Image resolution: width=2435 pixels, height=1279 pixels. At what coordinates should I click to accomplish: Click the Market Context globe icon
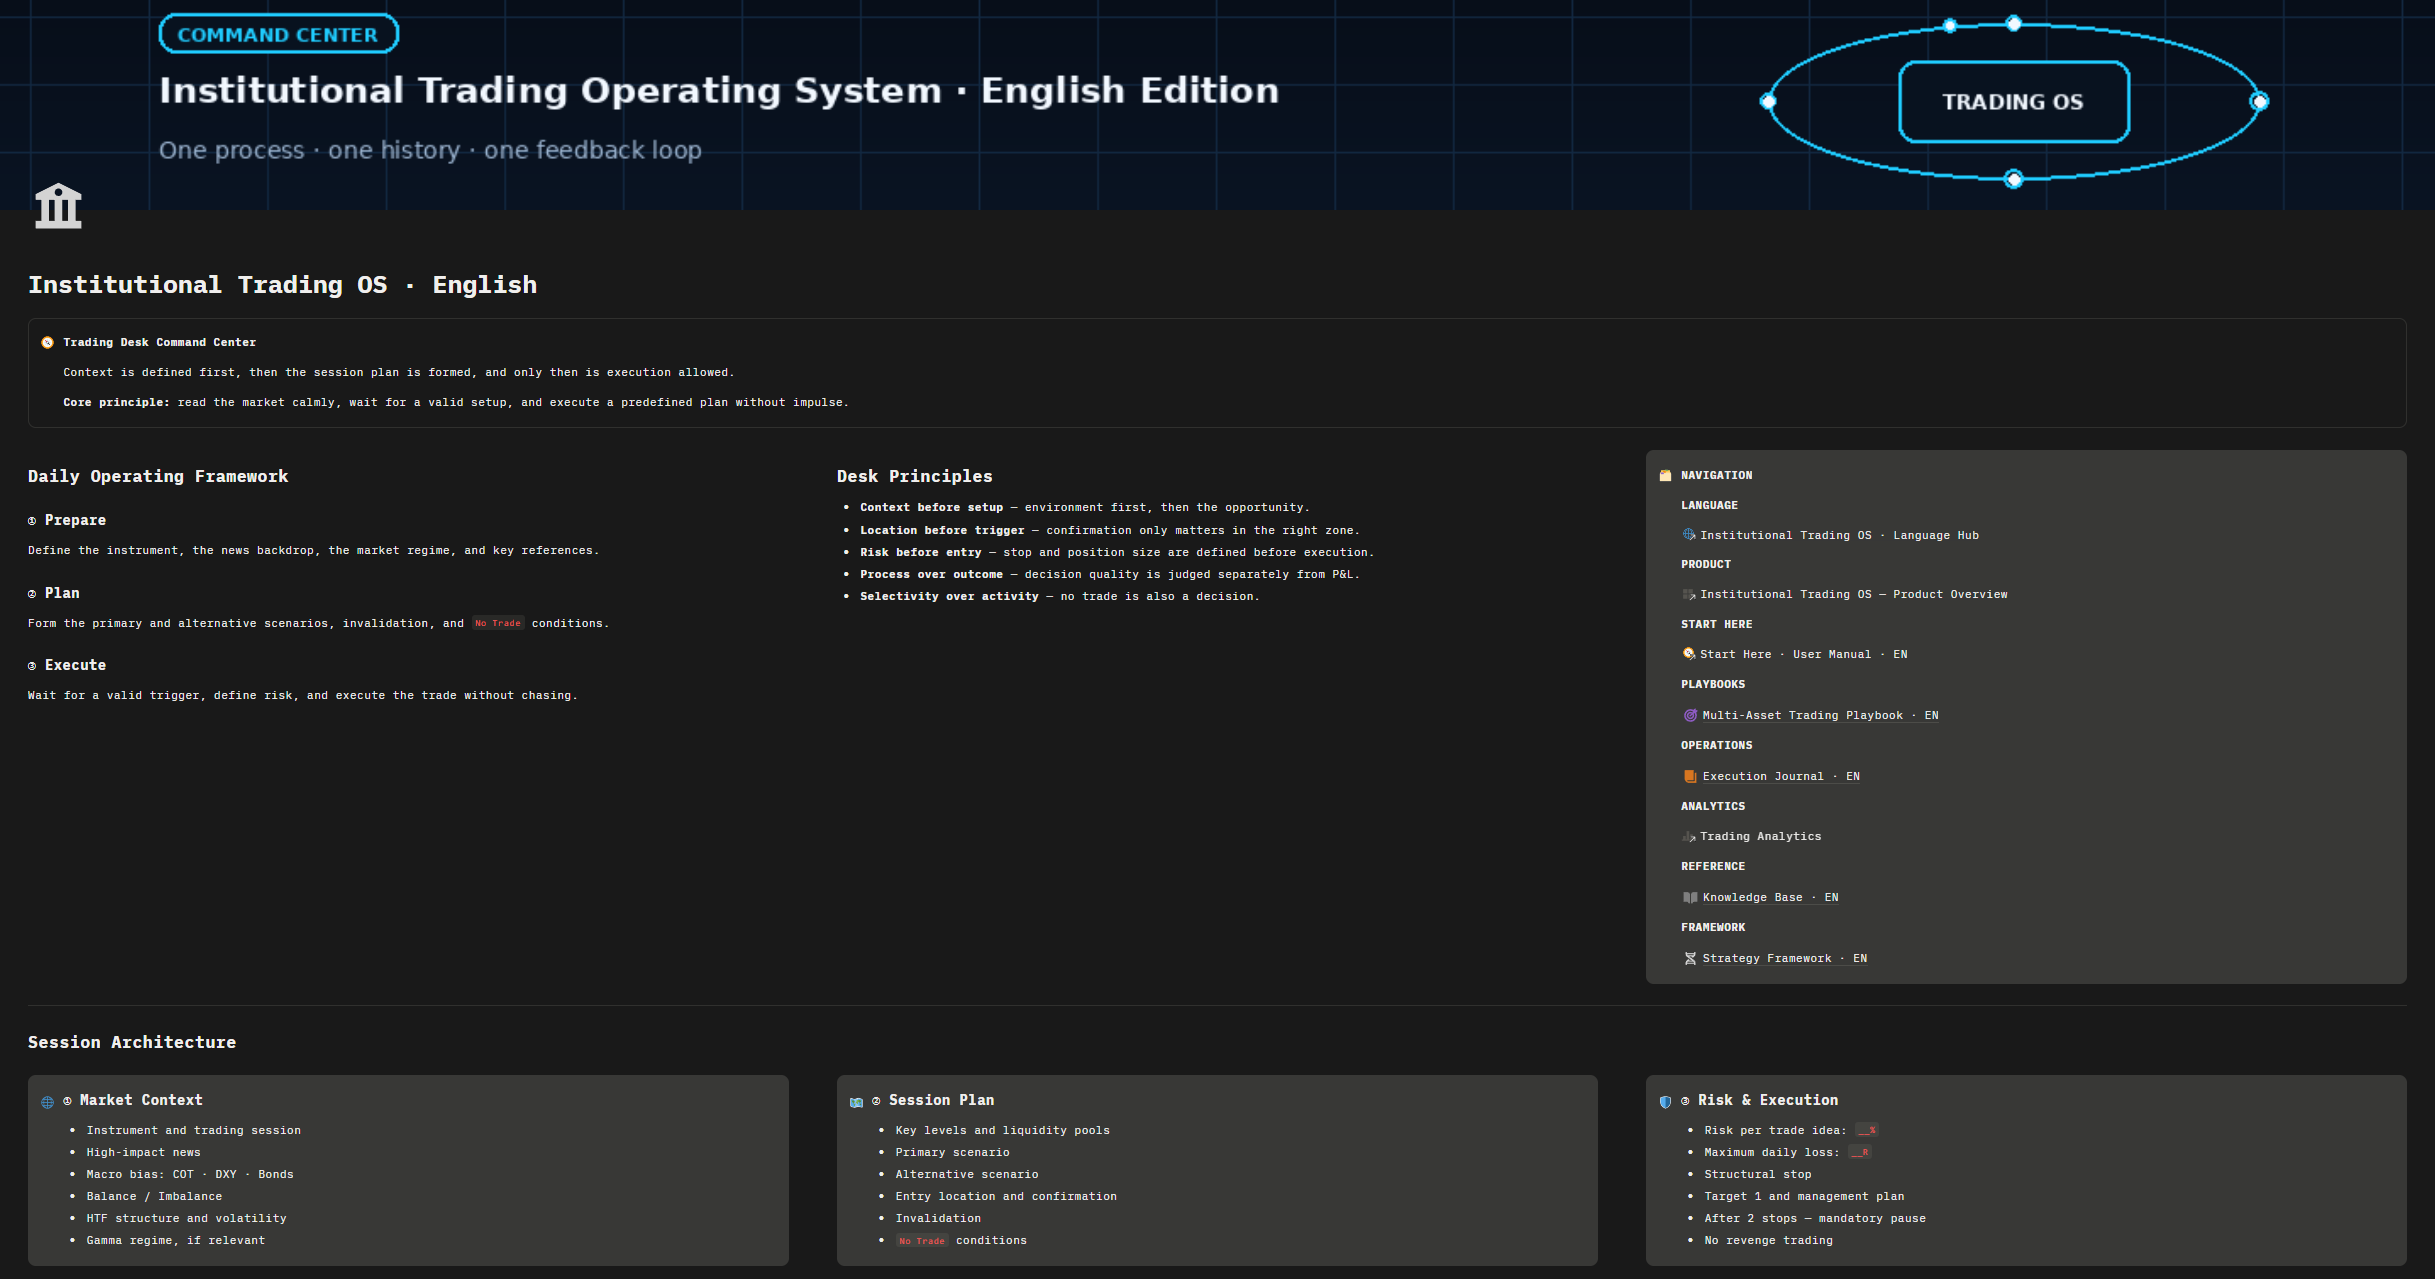(47, 1102)
